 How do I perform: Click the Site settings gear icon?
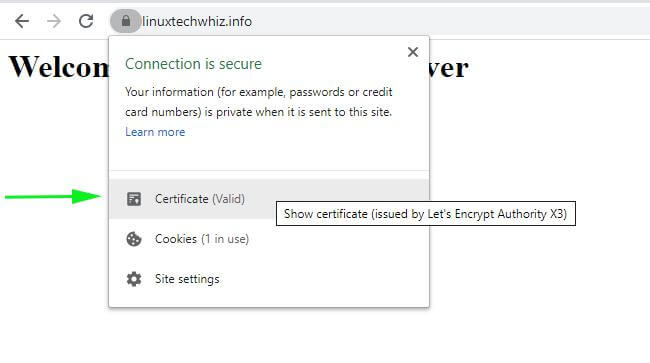point(134,279)
